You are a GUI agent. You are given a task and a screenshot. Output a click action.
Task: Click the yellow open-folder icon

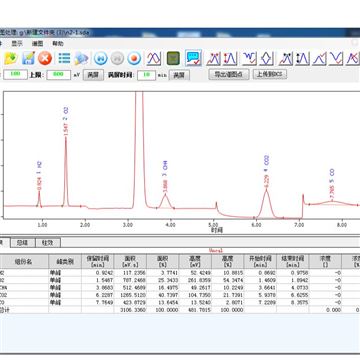[x=11, y=58]
